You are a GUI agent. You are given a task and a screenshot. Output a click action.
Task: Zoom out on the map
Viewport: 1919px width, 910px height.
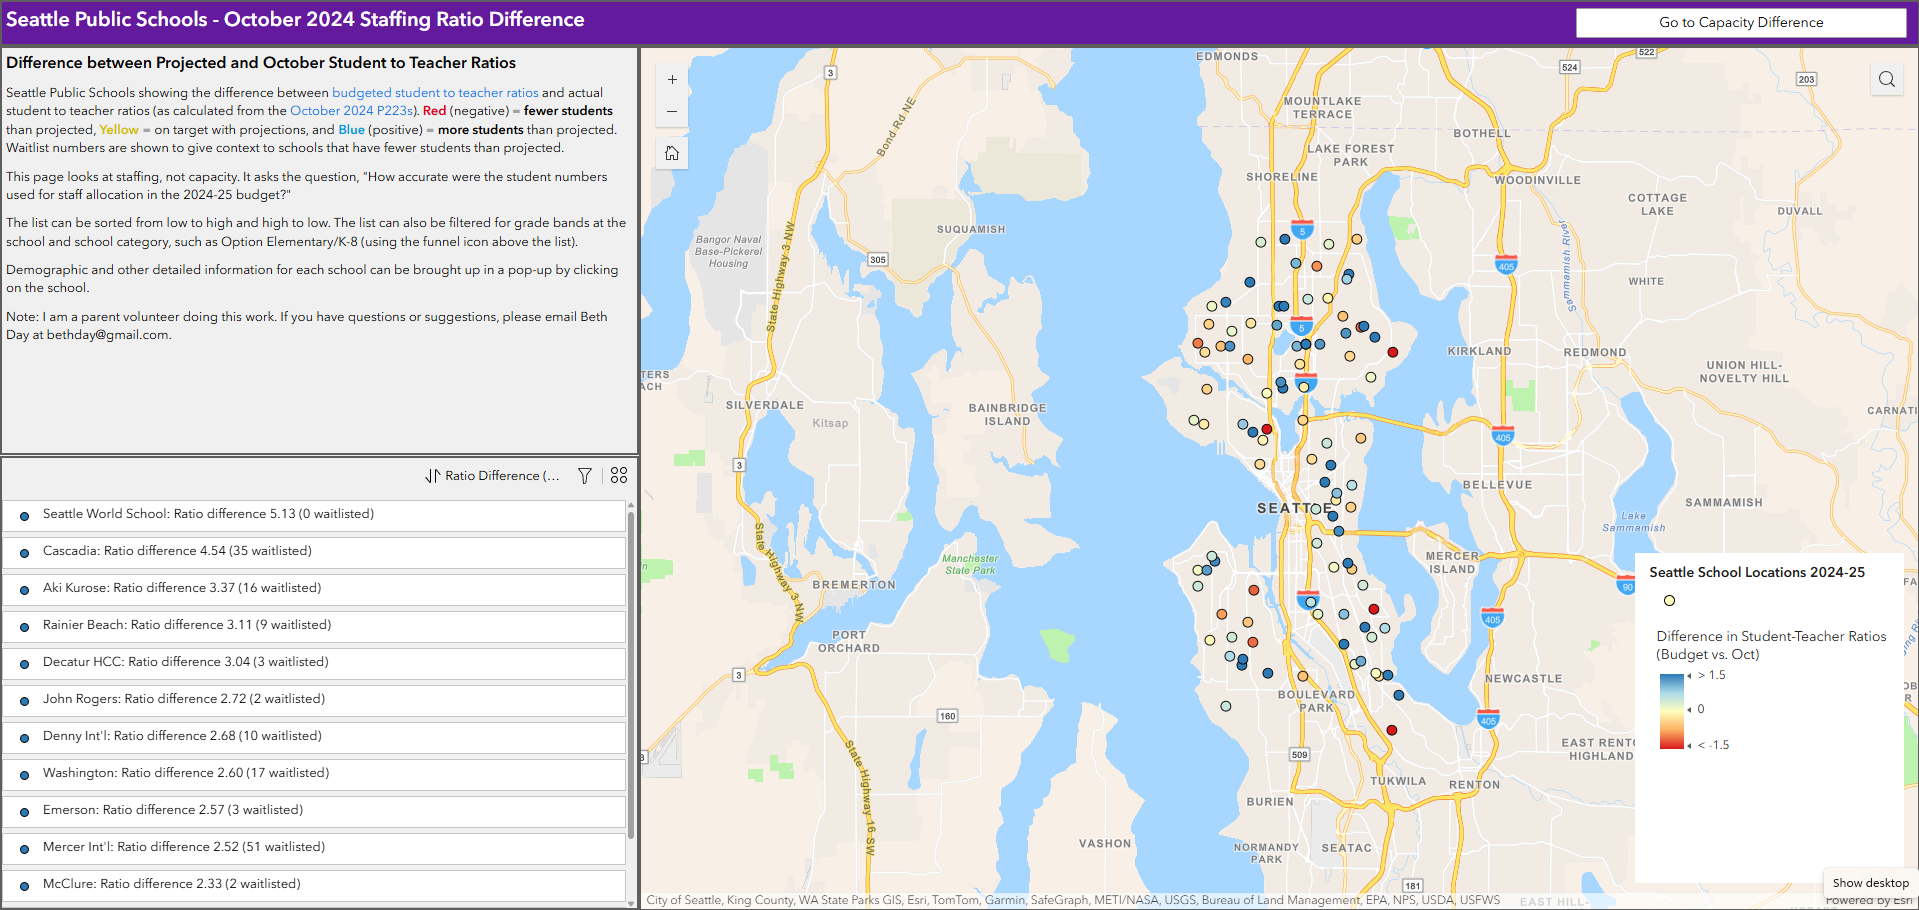pyautogui.click(x=672, y=112)
